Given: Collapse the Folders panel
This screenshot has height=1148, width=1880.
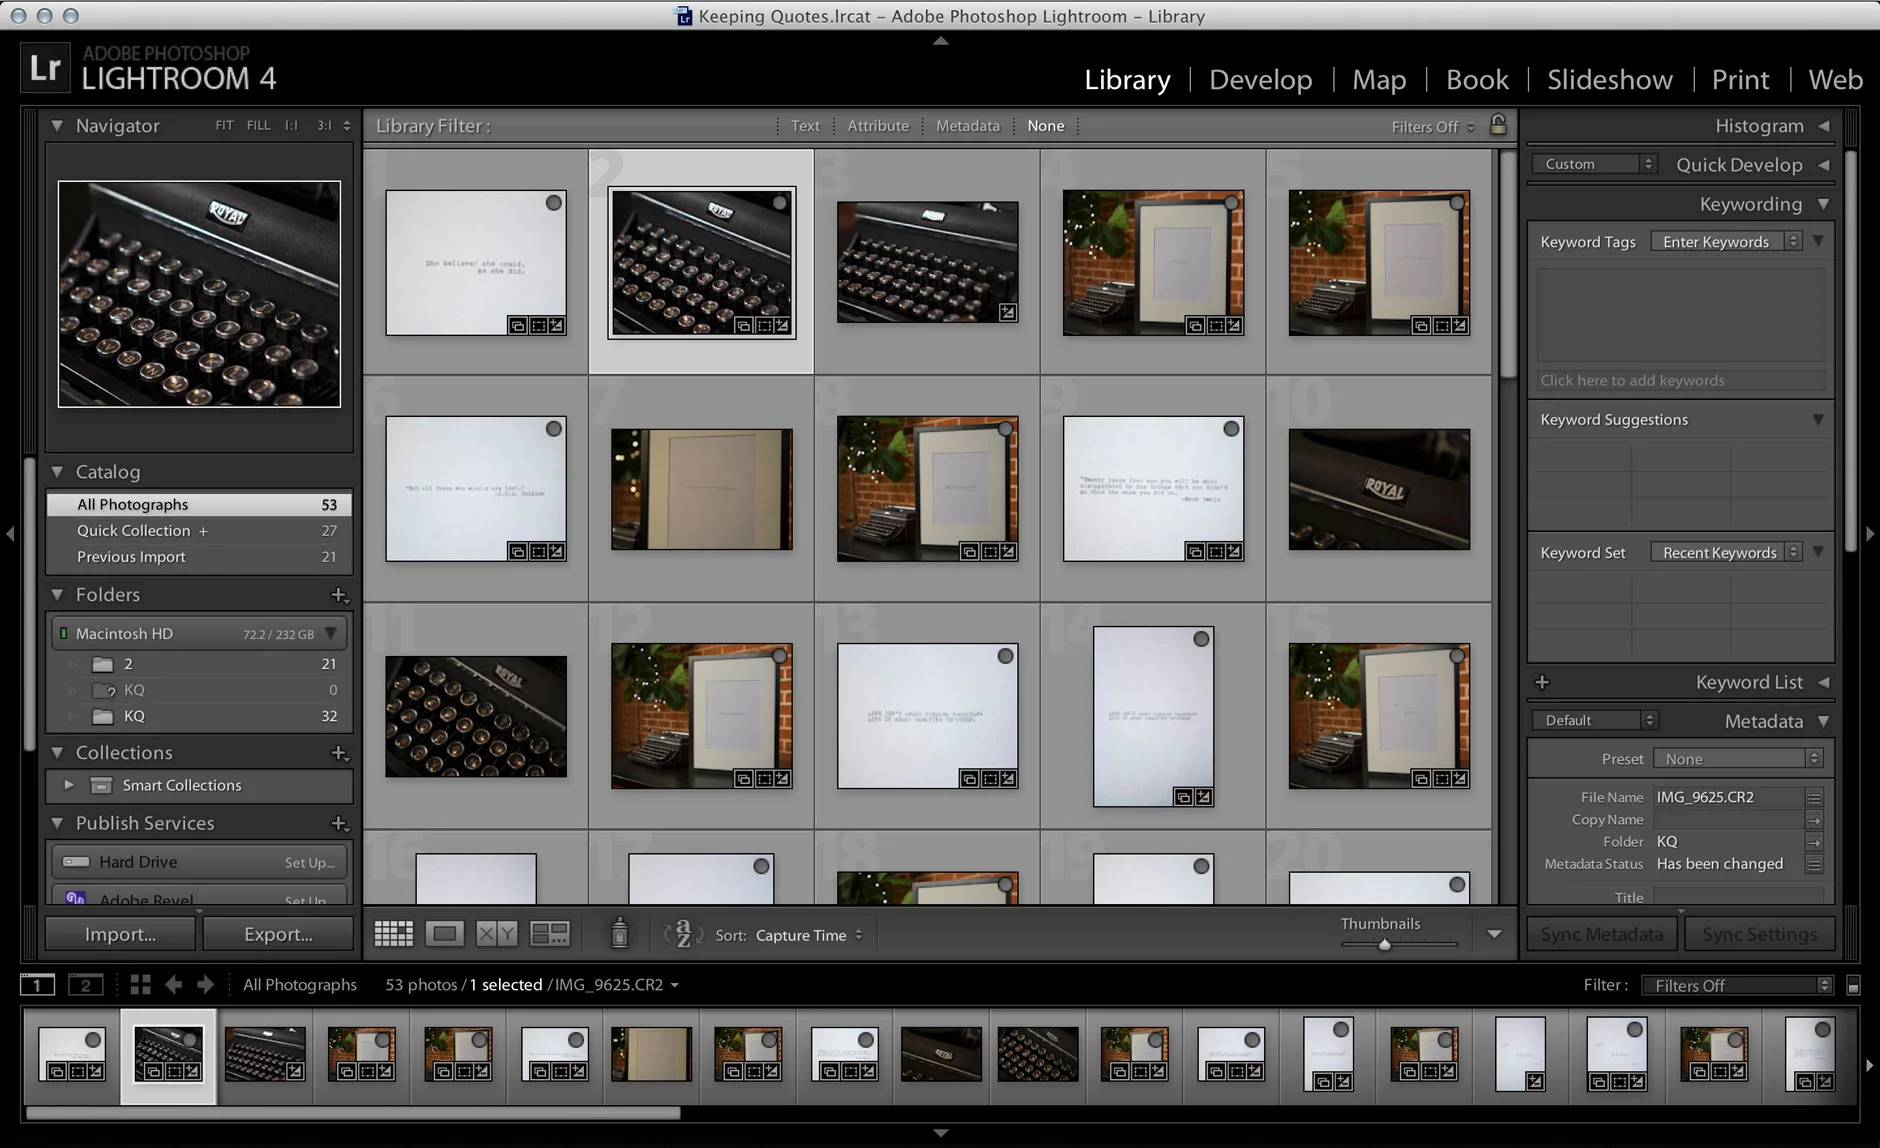Looking at the screenshot, I should tap(57, 595).
